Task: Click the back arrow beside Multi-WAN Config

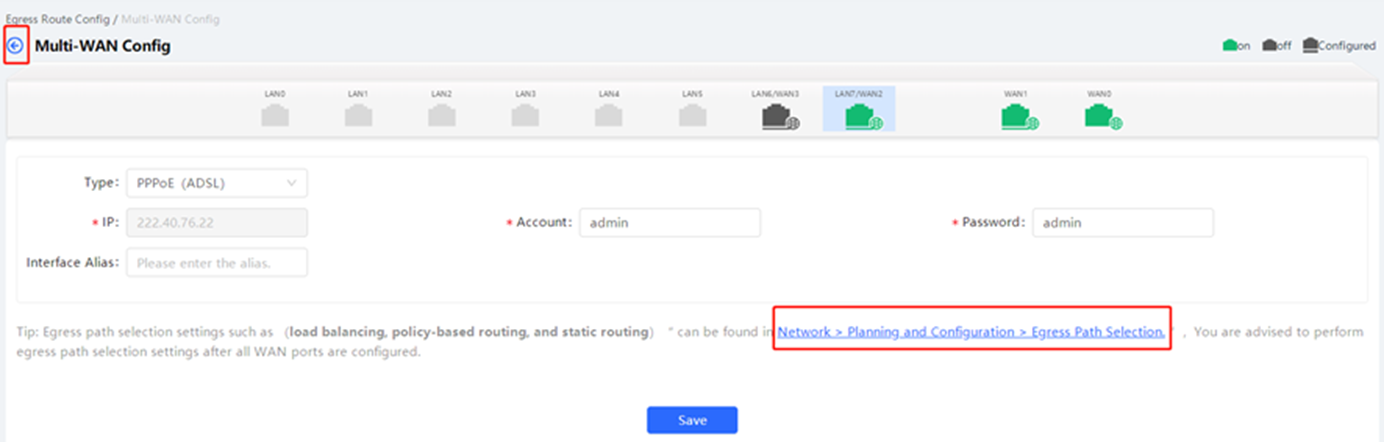Action: (x=15, y=46)
